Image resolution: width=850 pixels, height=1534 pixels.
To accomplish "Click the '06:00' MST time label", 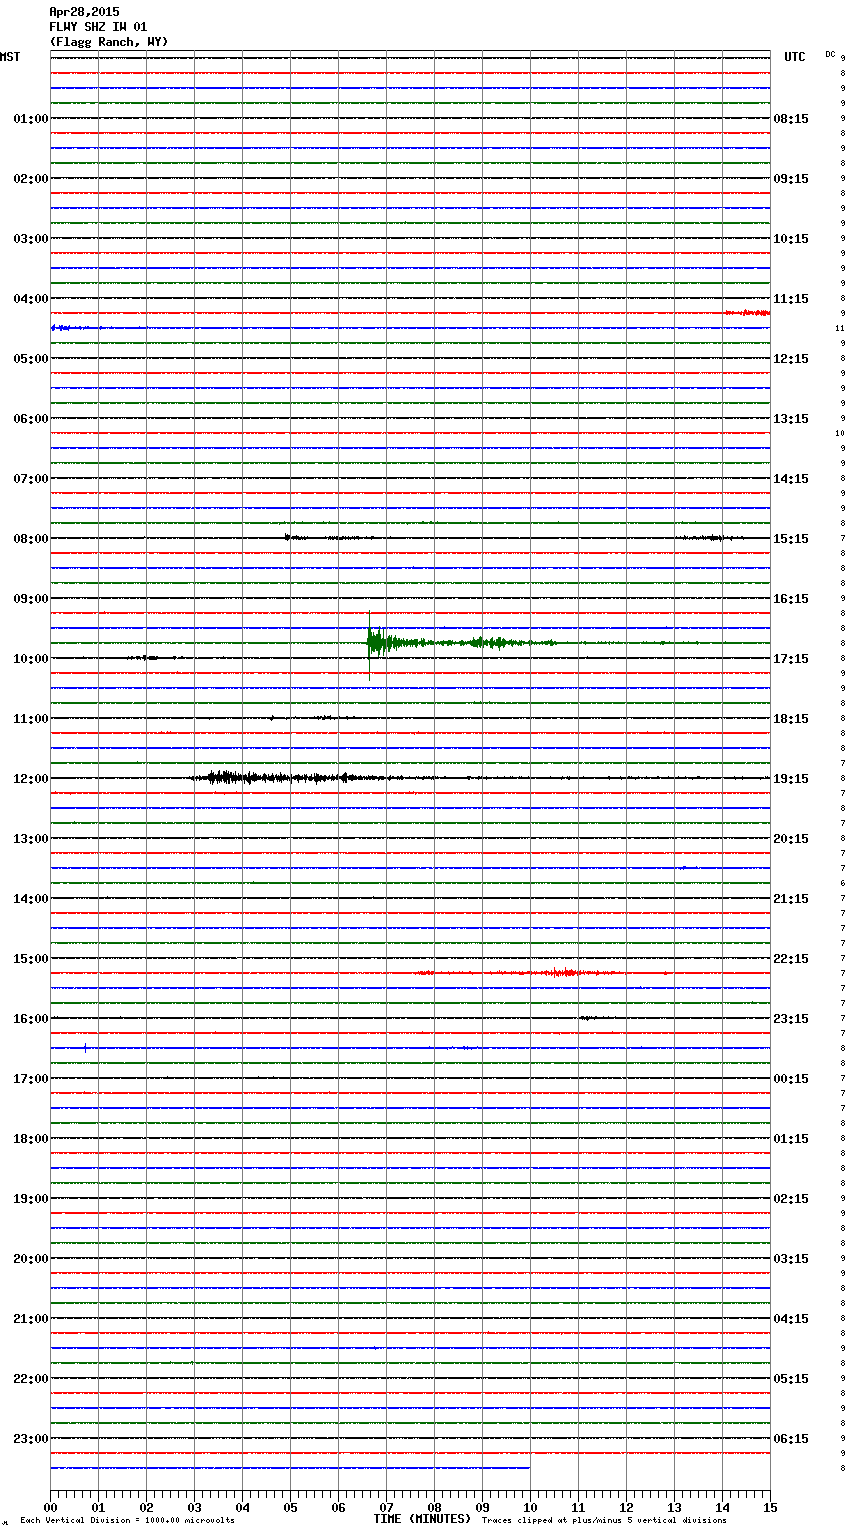I will tap(31, 419).
